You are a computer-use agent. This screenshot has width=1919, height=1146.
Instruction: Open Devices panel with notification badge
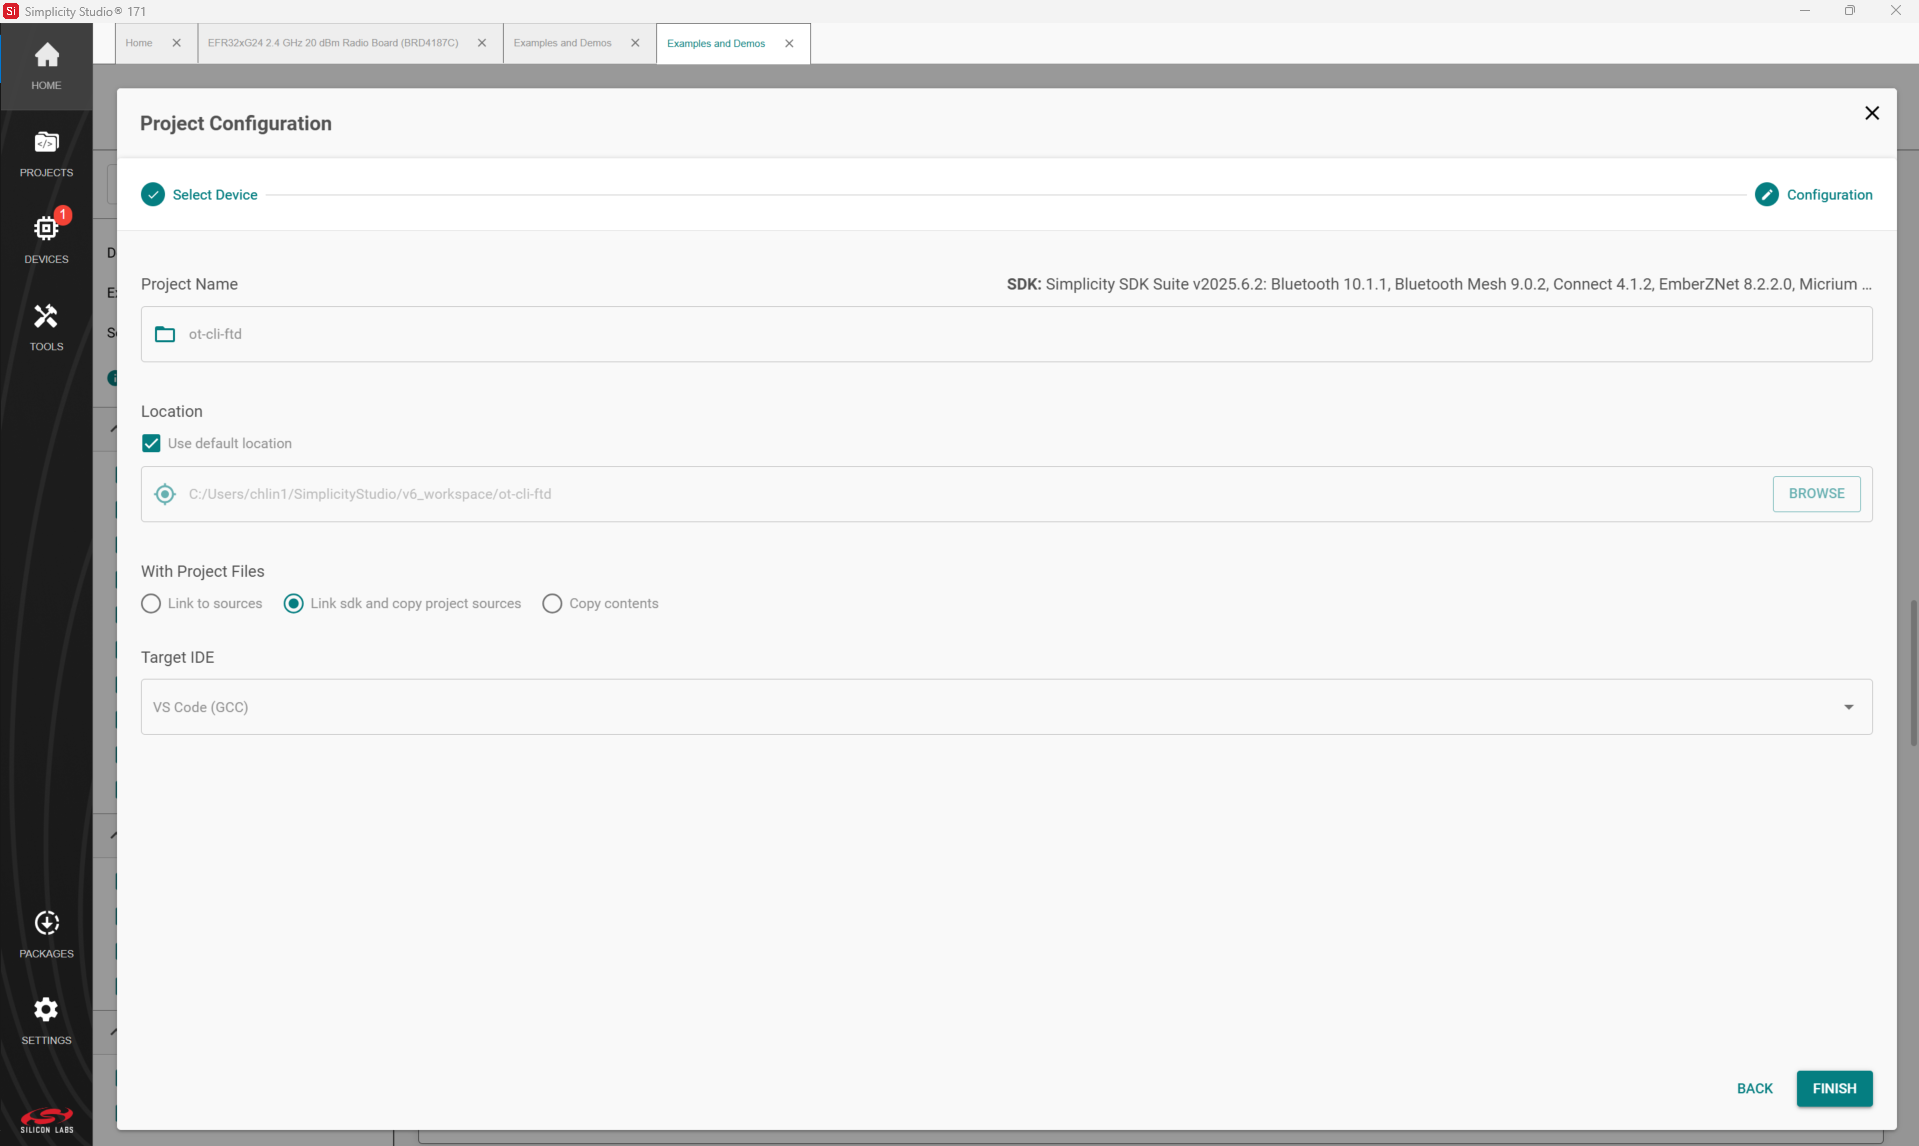click(46, 240)
